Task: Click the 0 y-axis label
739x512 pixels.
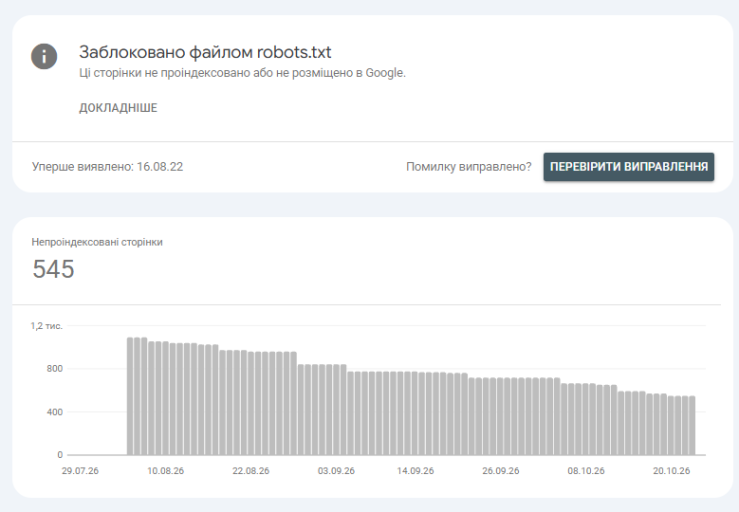Action: coord(60,455)
